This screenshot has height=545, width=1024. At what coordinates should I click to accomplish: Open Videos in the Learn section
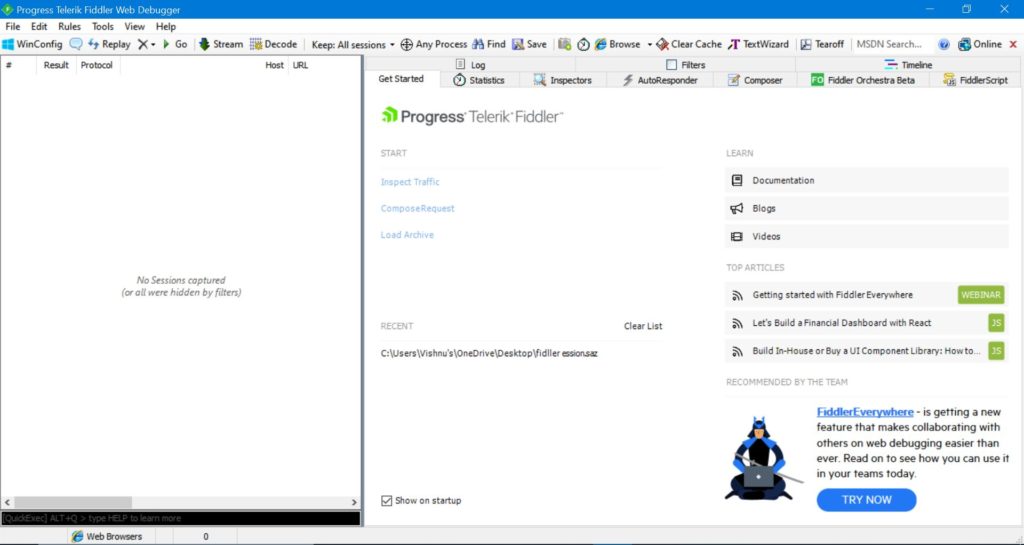click(x=867, y=236)
